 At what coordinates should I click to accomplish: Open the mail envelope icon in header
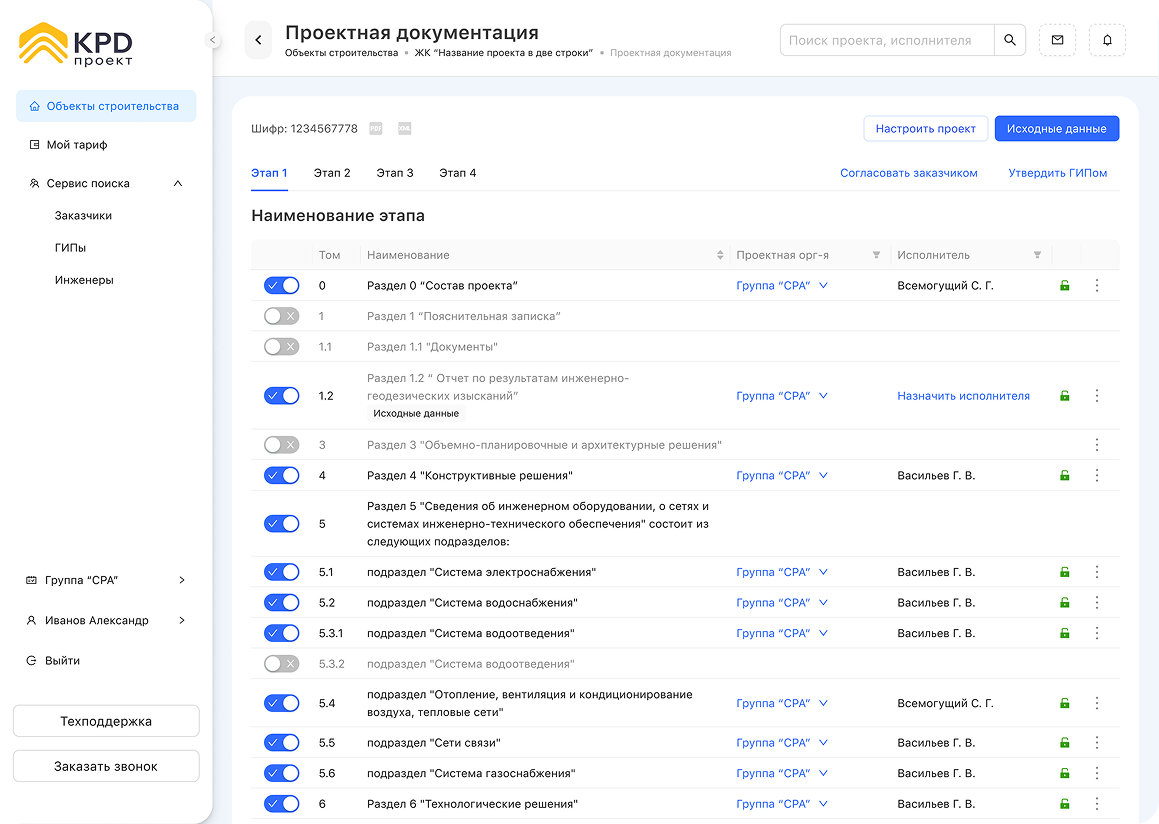click(1057, 40)
